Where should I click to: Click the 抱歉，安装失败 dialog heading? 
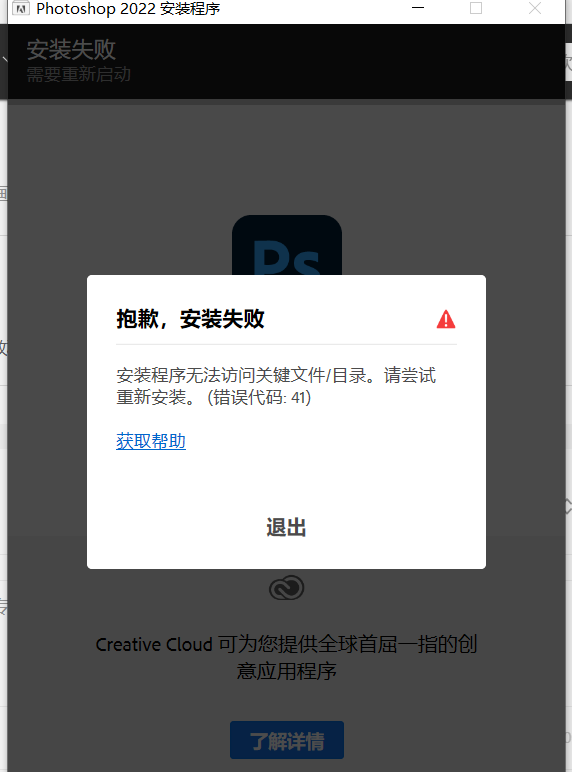click(x=190, y=319)
